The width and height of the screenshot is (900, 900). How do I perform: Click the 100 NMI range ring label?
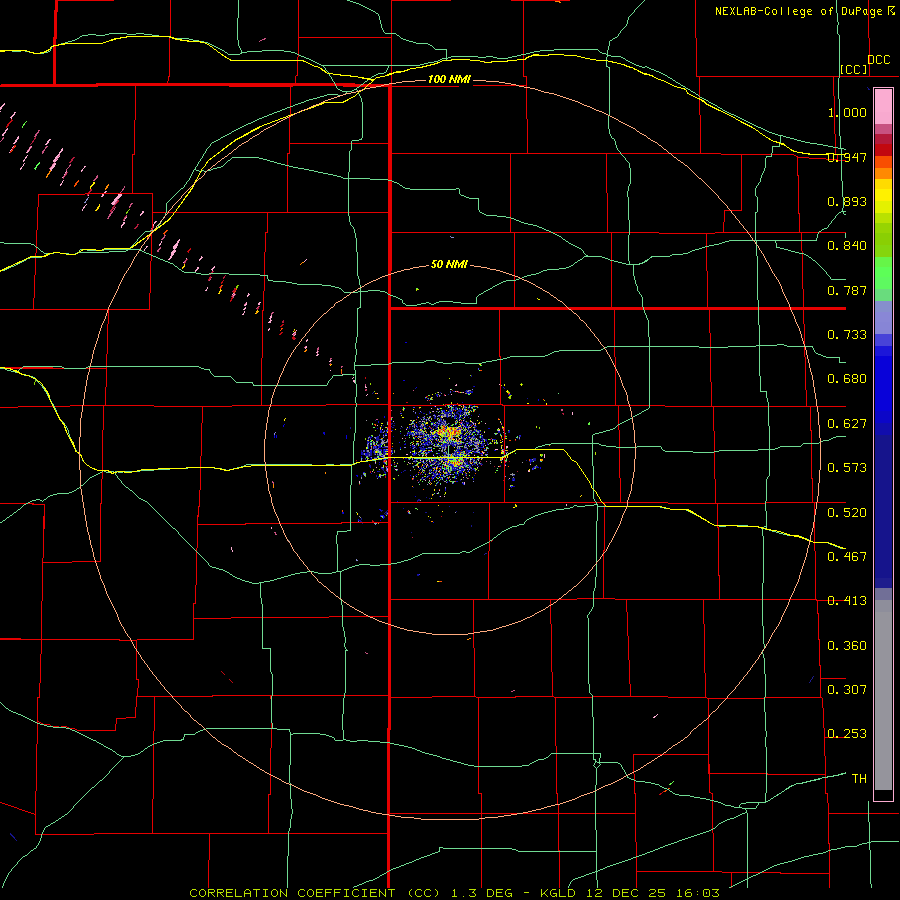pos(449,79)
